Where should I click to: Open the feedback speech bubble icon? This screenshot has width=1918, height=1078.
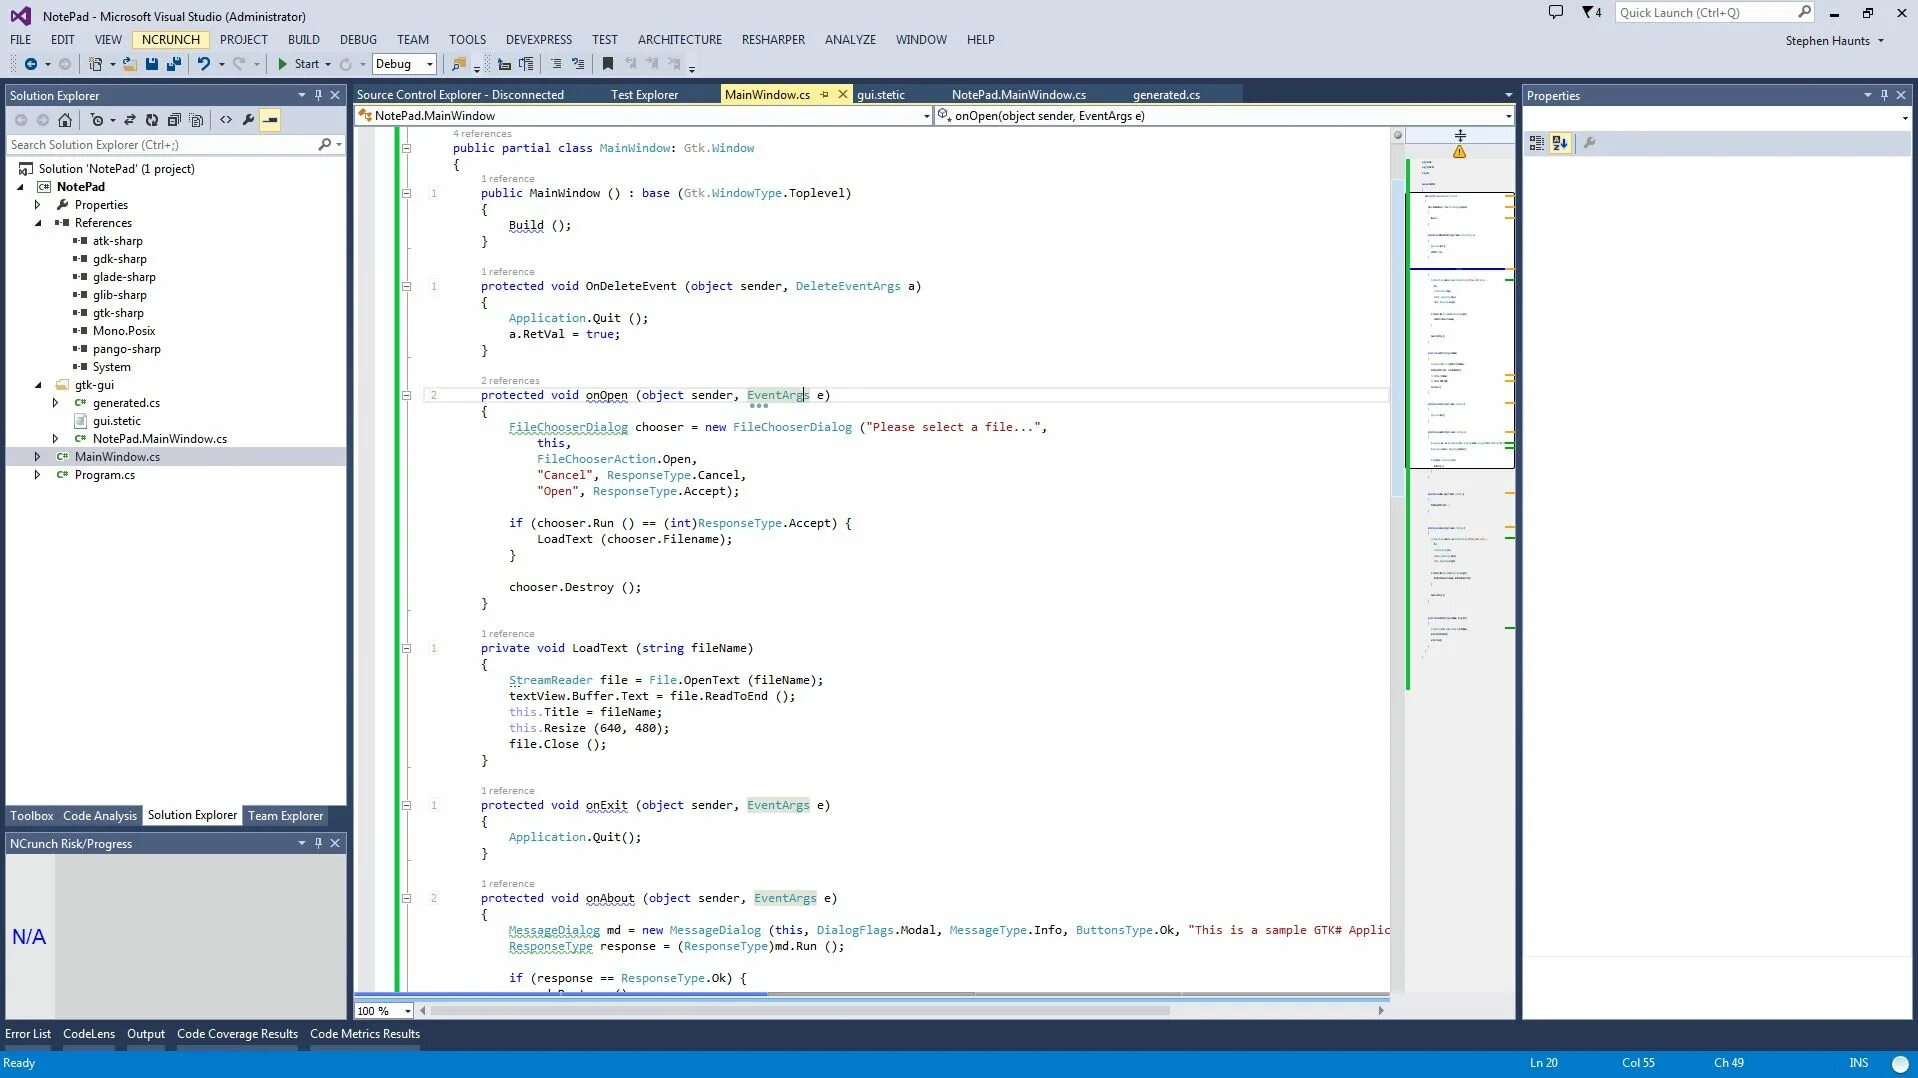tap(1556, 12)
